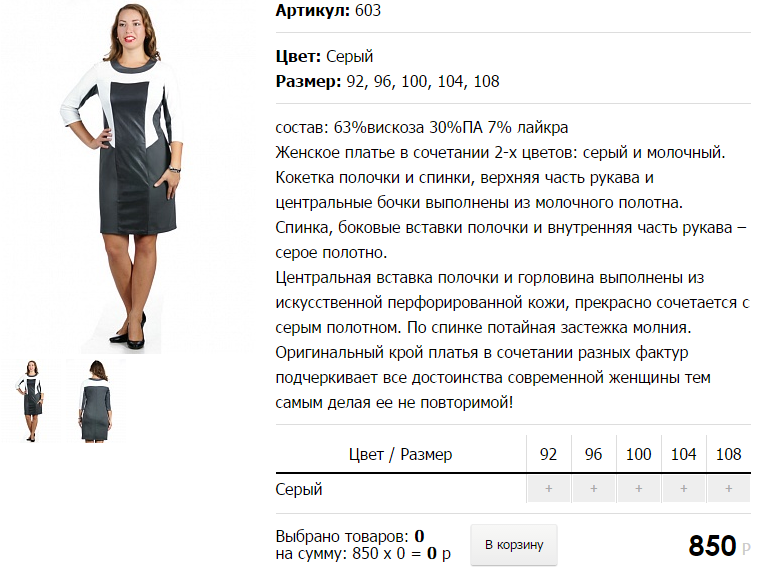
Task: Click the Артикул: 603 text
Action: pyautogui.click(x=328, y=10)
